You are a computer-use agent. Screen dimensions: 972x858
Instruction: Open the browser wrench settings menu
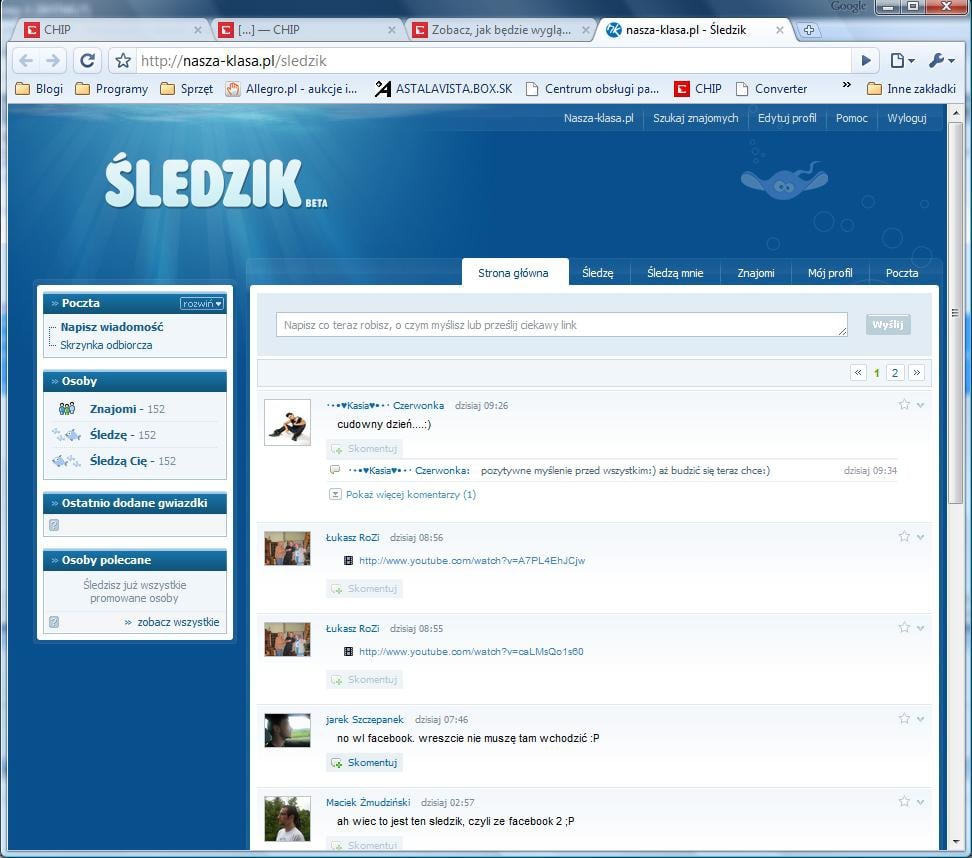click(x=940, y=61)
